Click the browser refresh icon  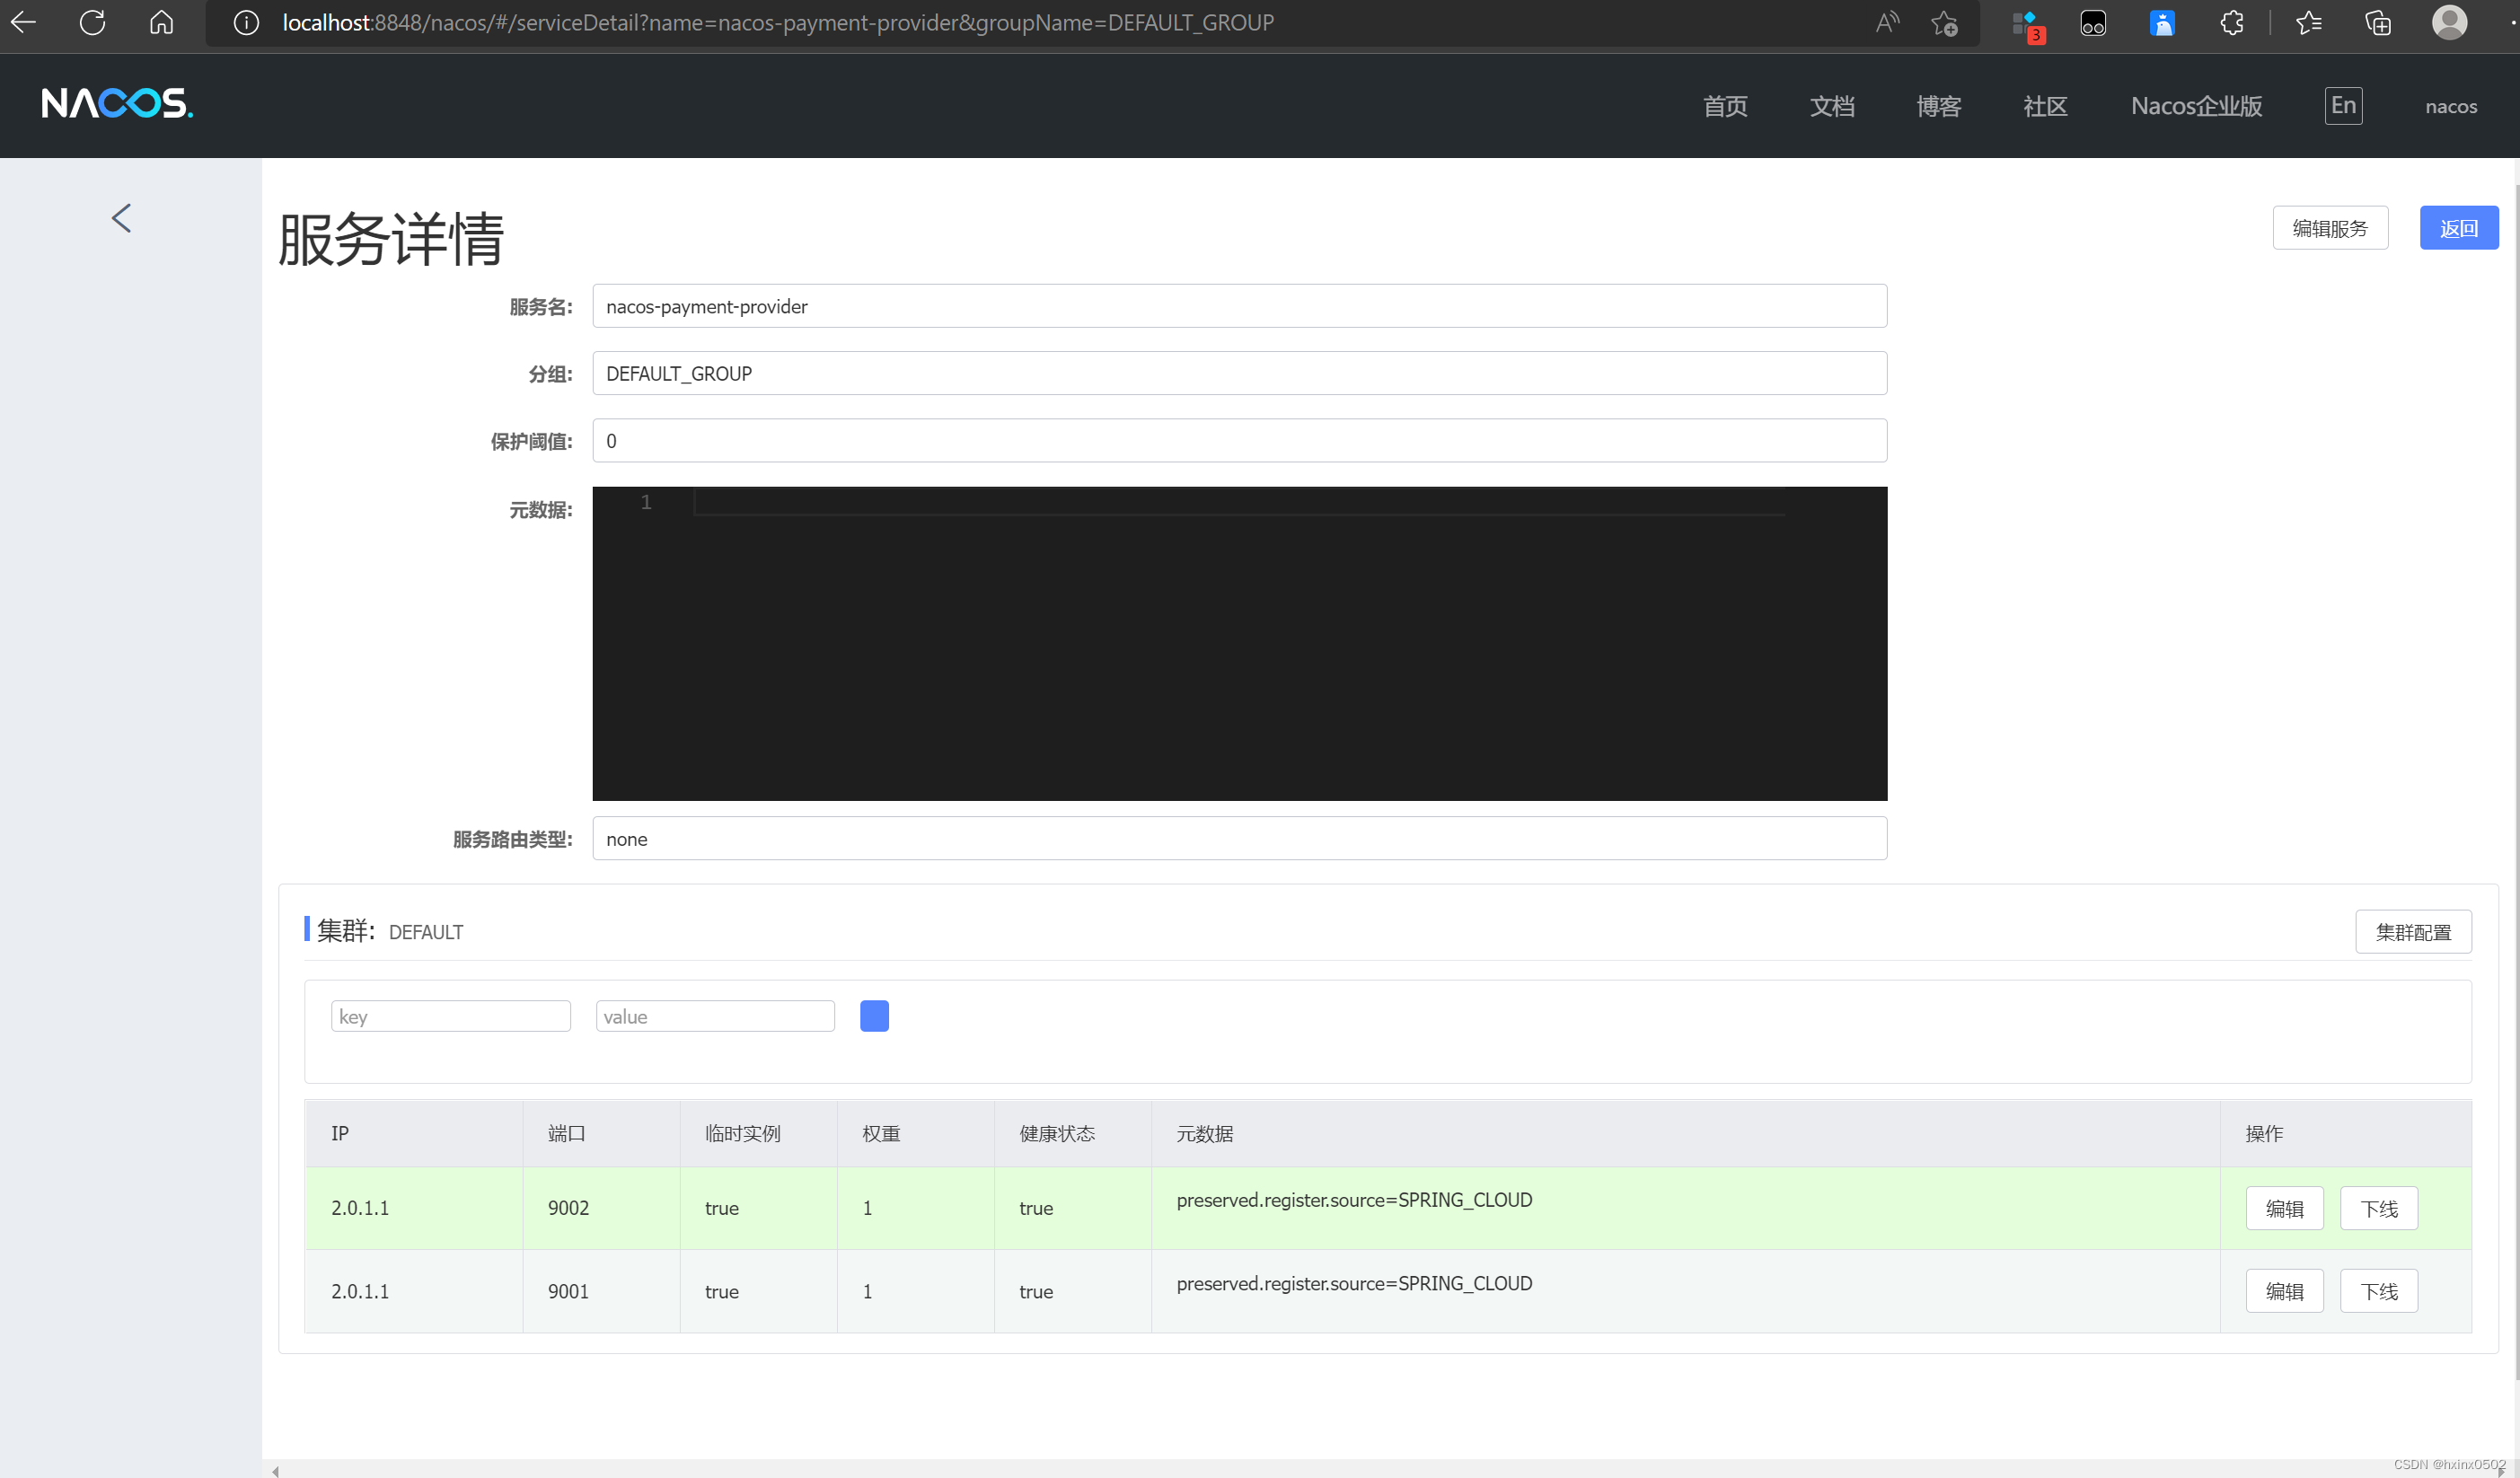[92, 22]
